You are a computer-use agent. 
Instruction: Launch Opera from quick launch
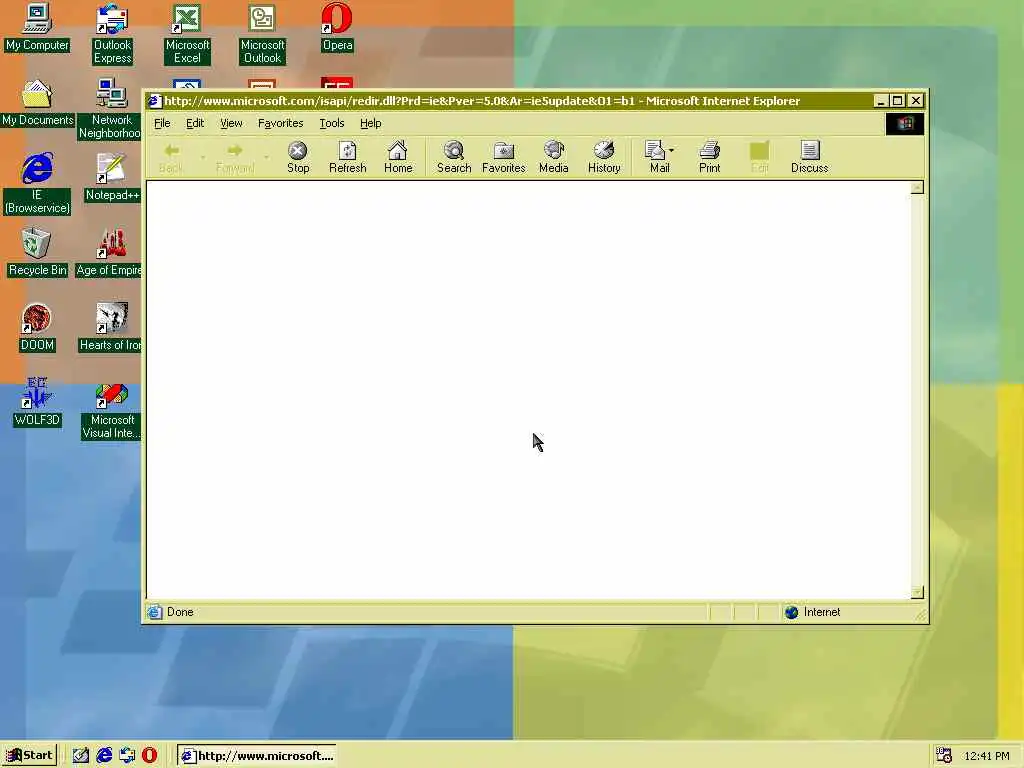coord(150,756)
